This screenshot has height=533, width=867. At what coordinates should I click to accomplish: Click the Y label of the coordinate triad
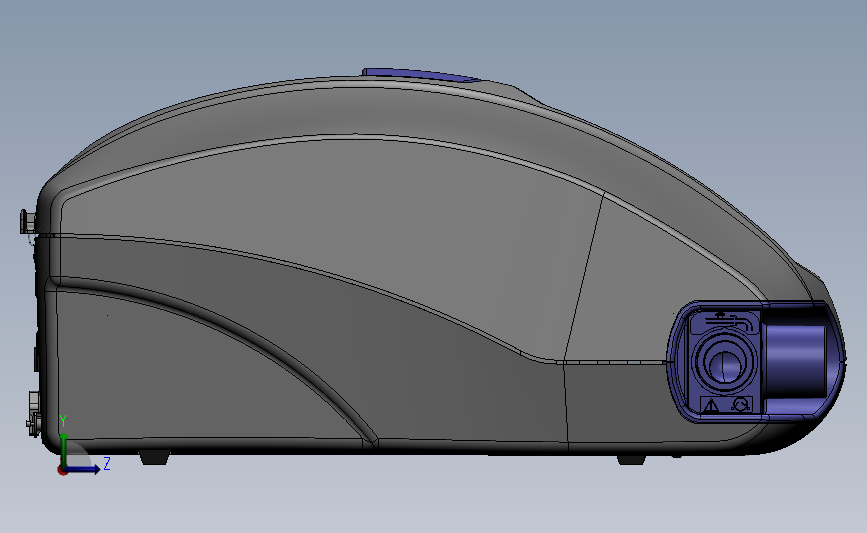63,421
